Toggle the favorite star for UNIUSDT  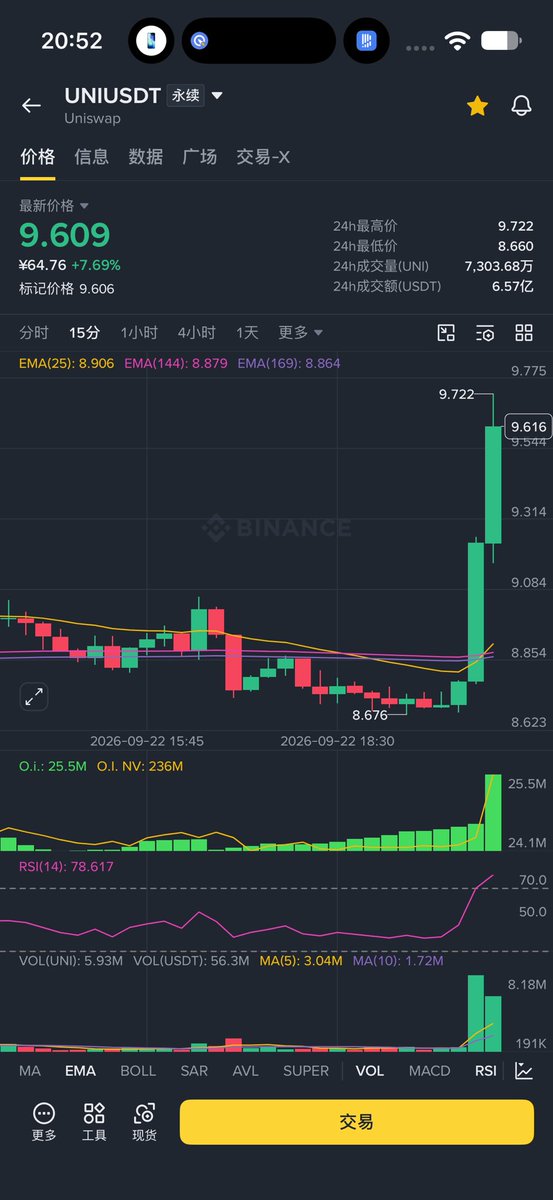(x=477, y=105)
